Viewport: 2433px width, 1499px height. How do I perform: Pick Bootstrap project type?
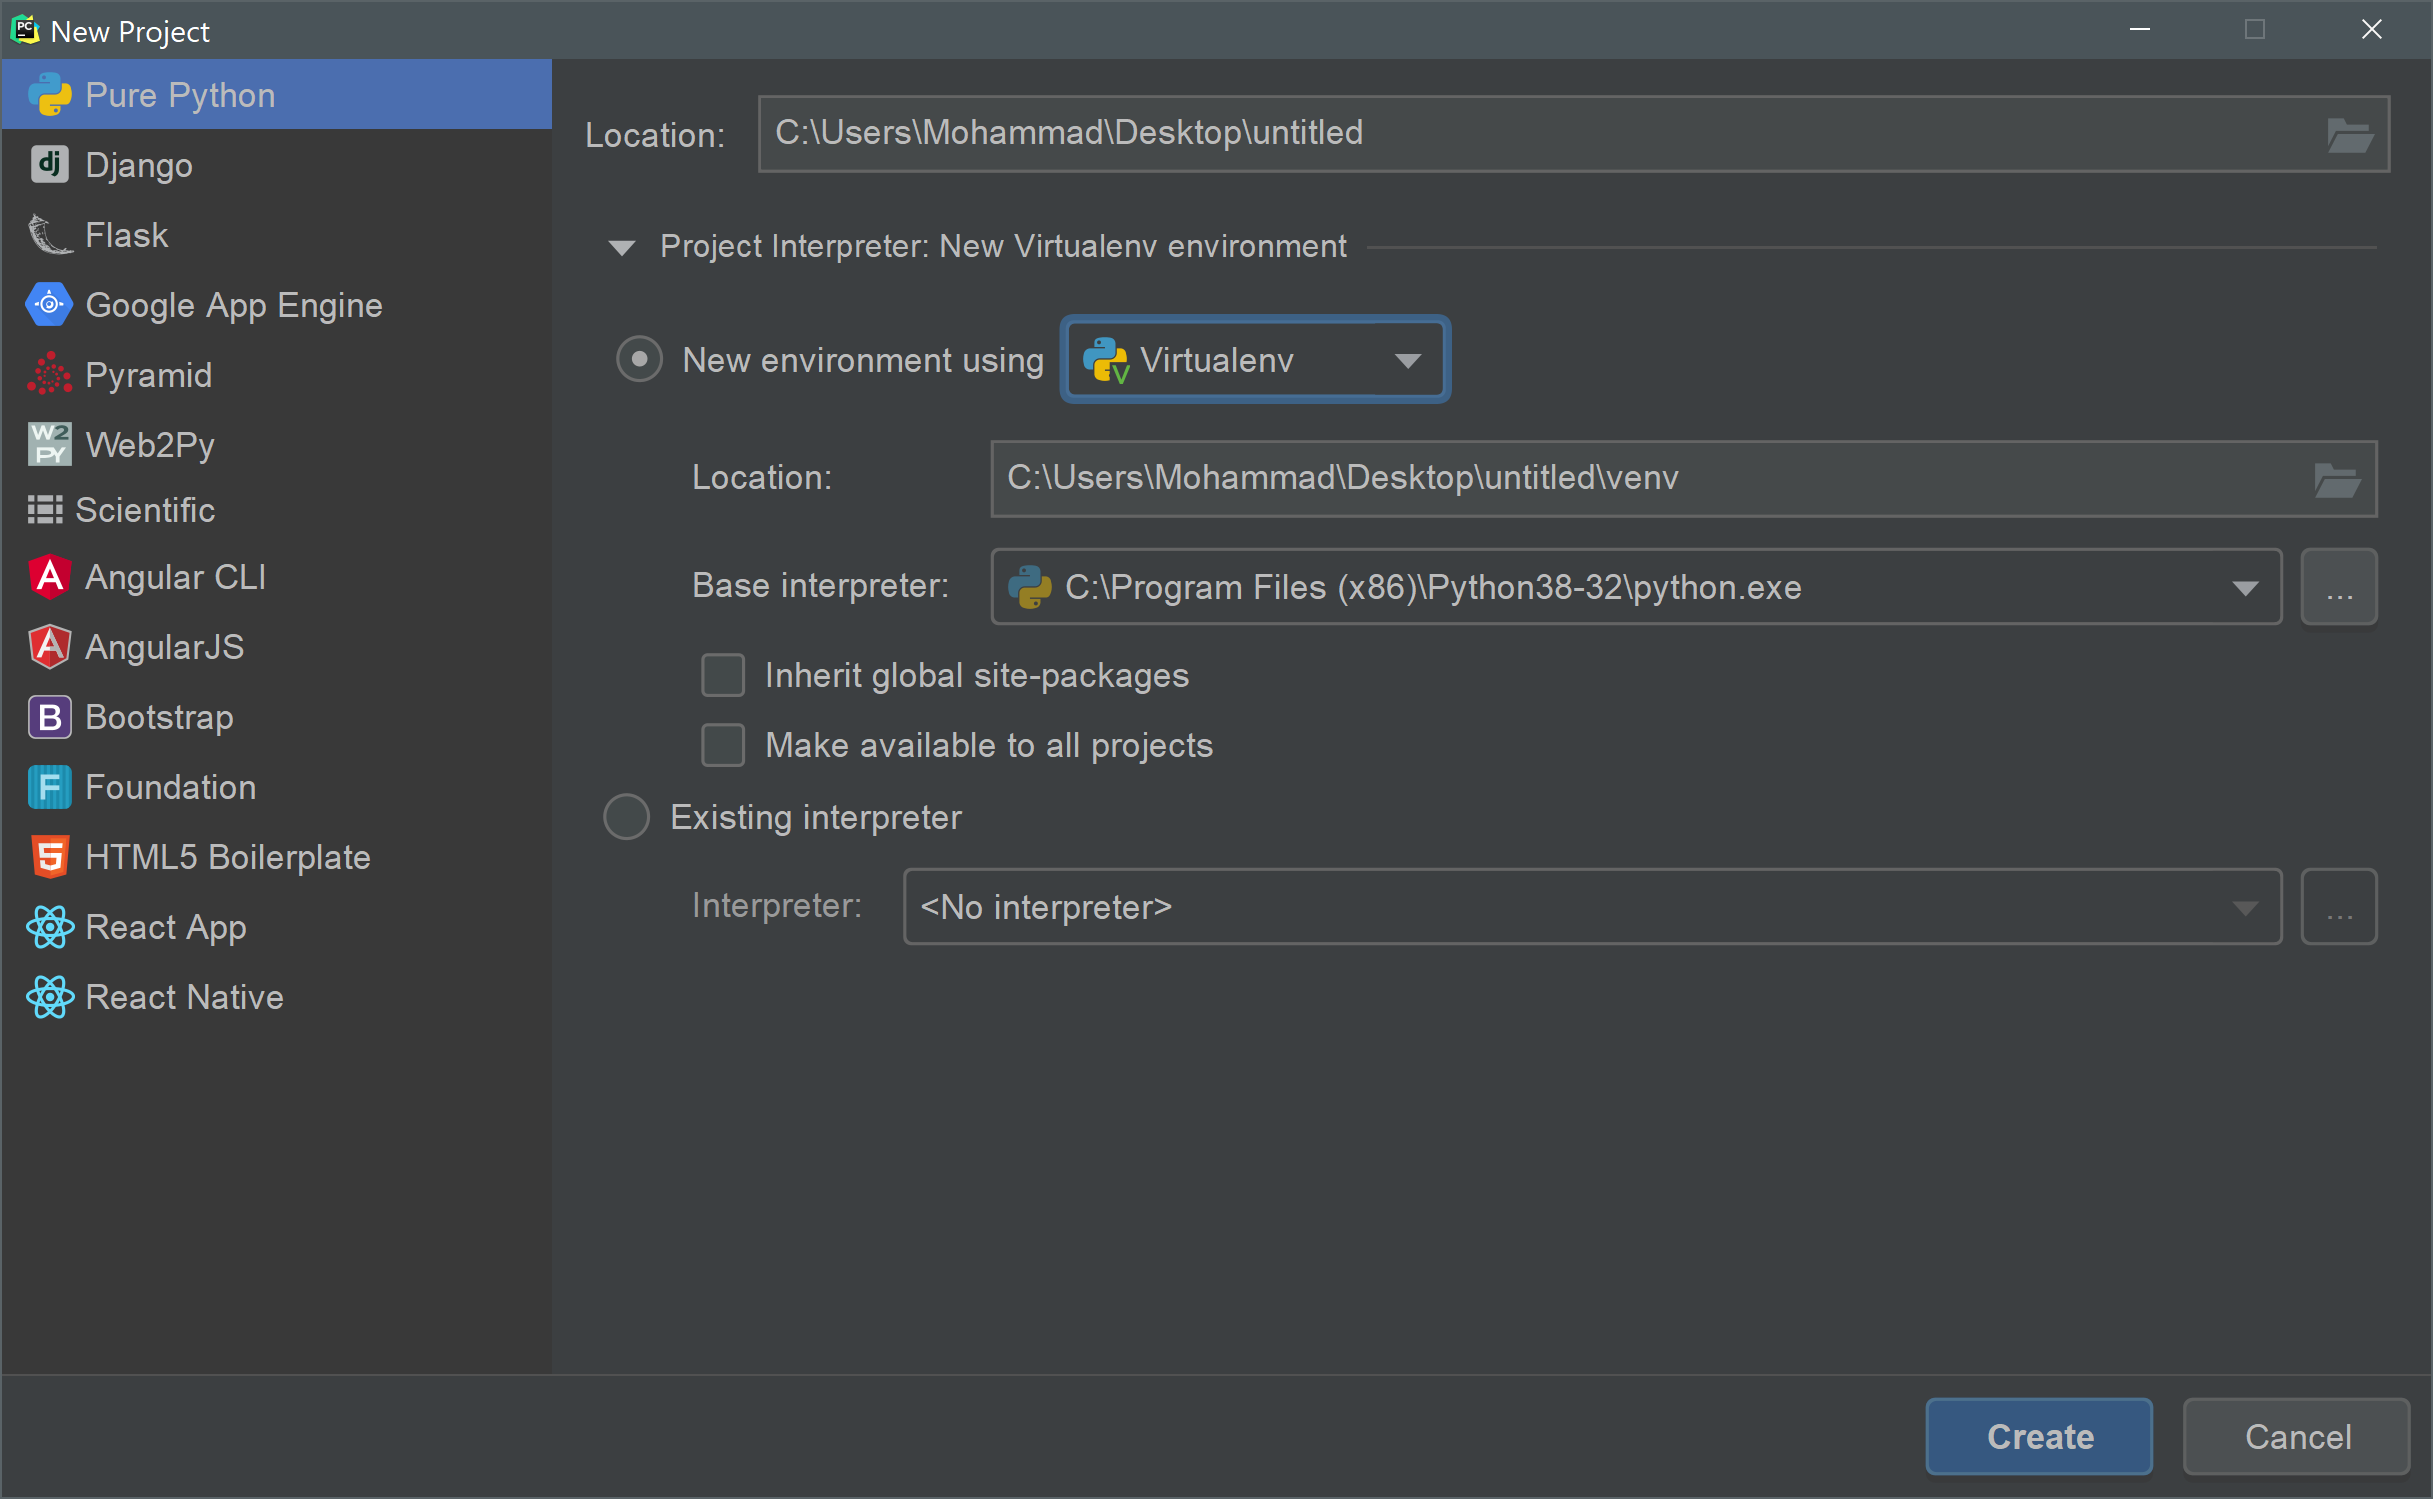coord(277,717)
